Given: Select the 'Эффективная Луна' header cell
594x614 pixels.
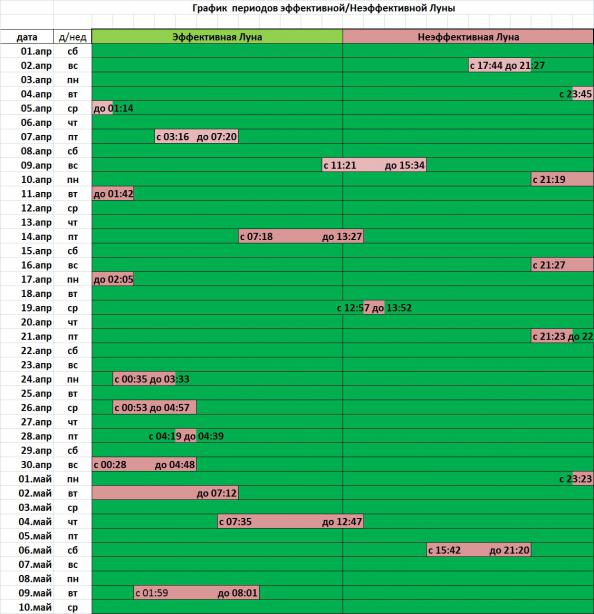Looking at the screenshot, I should (217, 37).
